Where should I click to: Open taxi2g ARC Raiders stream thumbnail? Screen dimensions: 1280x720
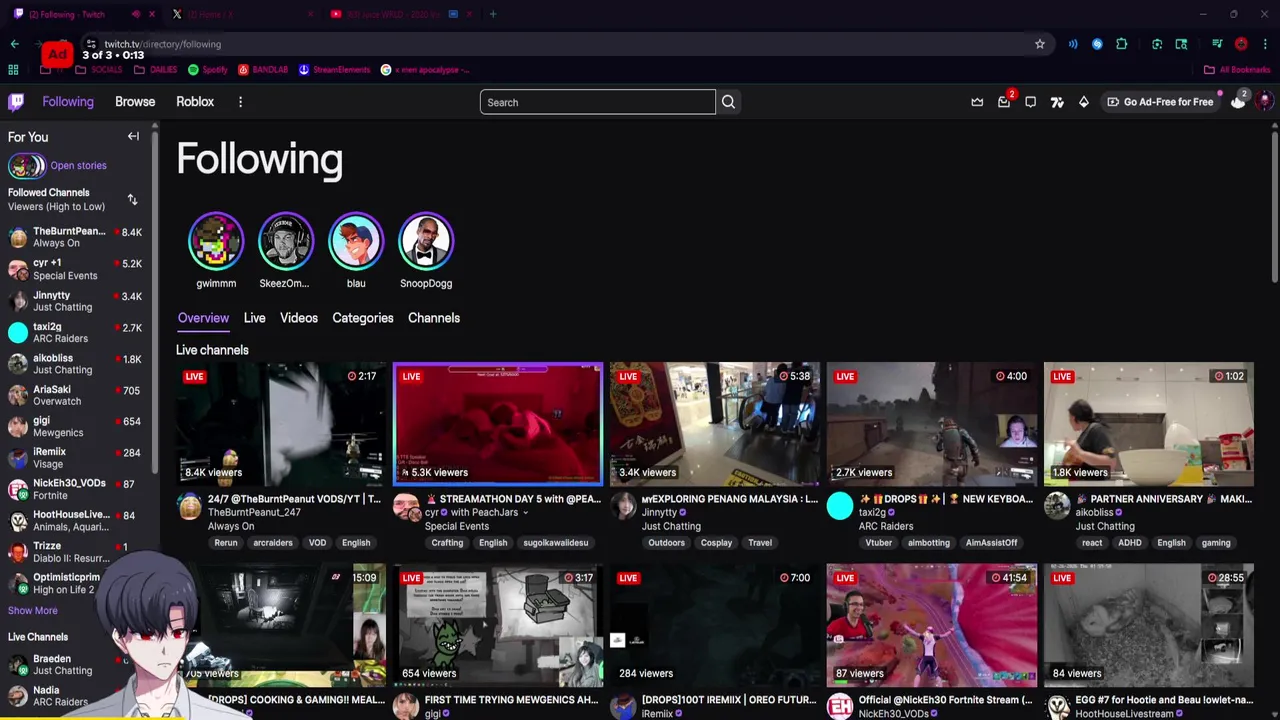(x=932, y=424)
